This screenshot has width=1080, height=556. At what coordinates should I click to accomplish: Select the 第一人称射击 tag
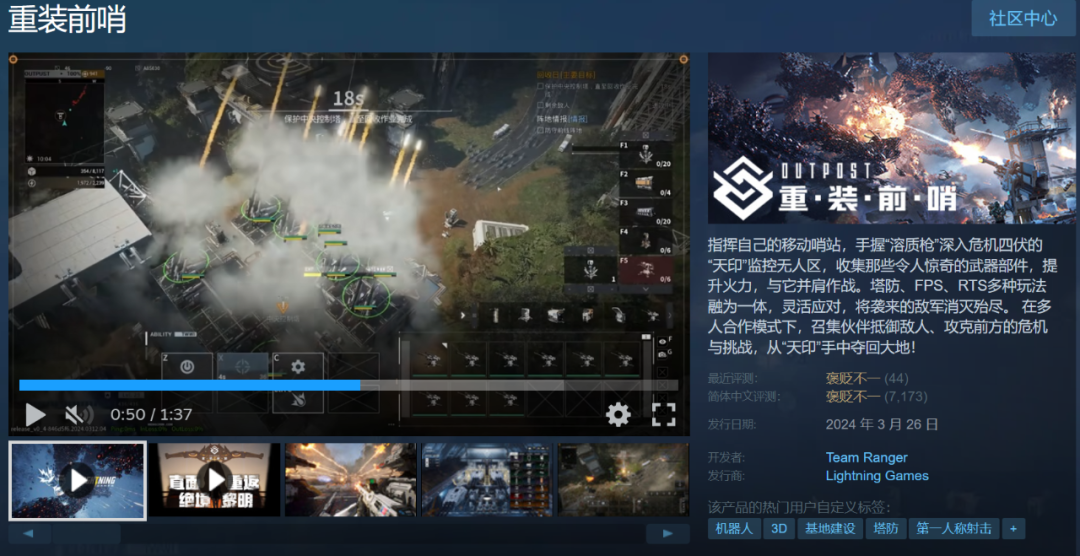[954, 528]
